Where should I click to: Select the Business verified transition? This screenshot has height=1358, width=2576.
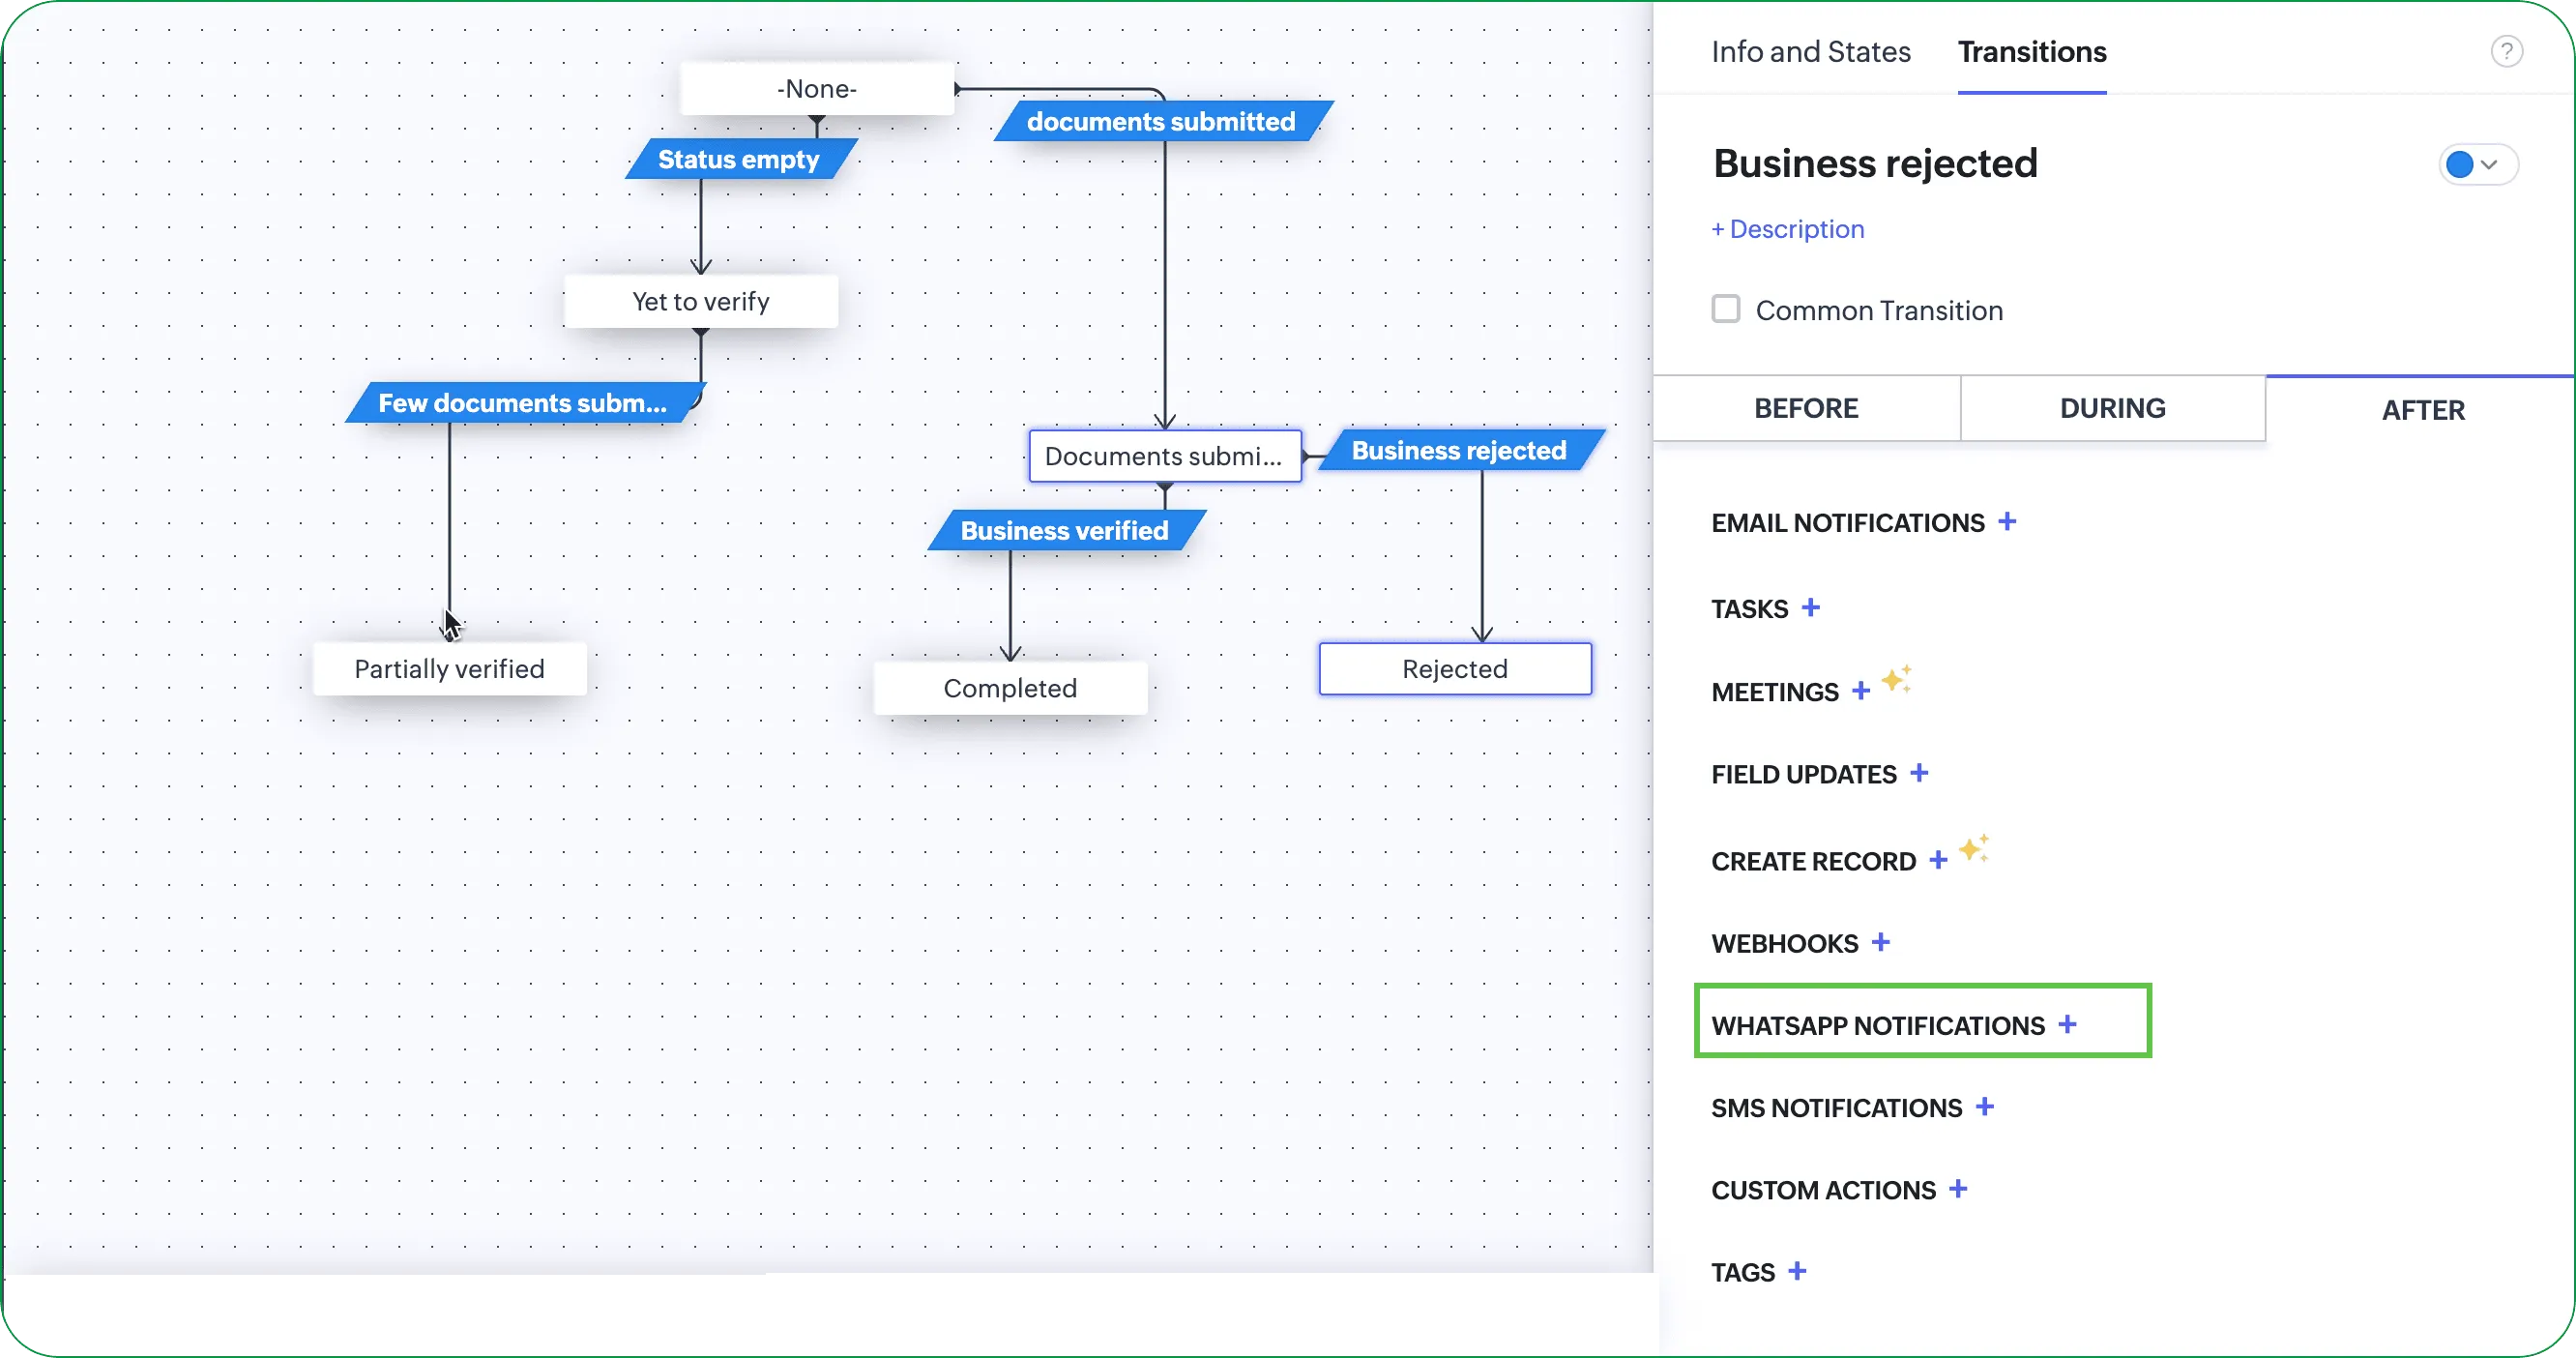[x=1065, y=530]
